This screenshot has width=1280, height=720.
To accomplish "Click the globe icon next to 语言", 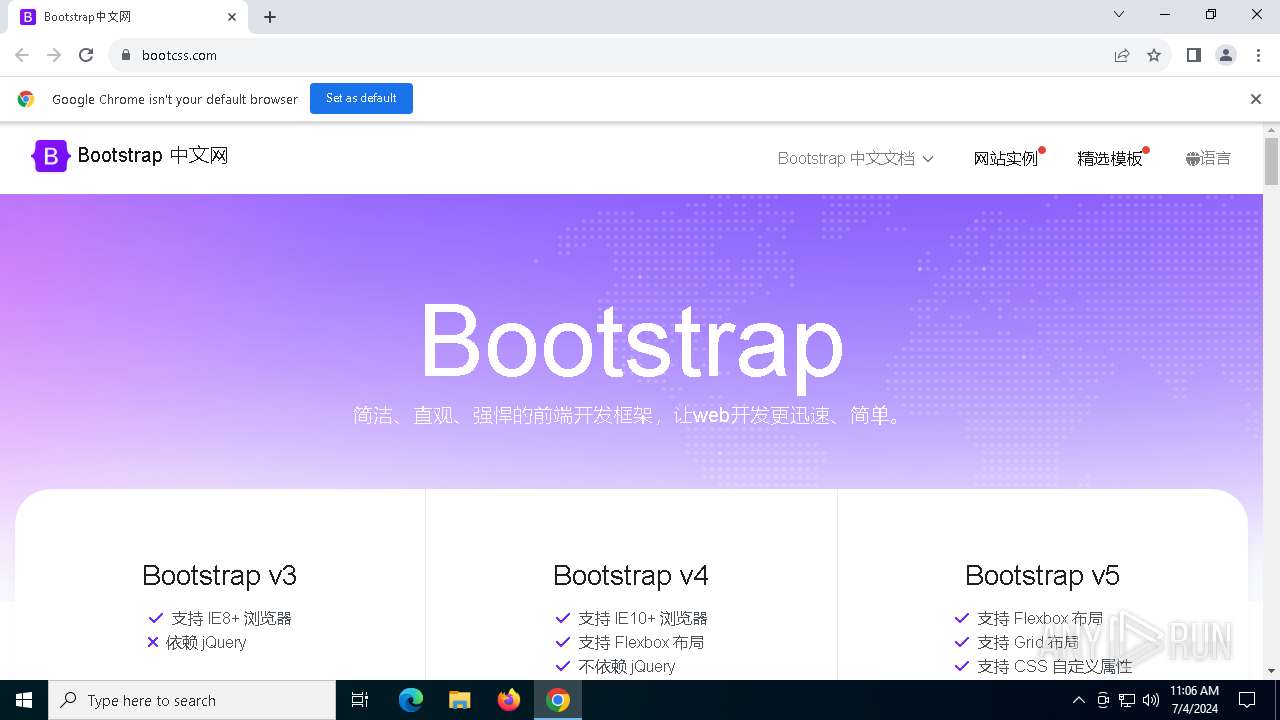I will (1192, 159).
